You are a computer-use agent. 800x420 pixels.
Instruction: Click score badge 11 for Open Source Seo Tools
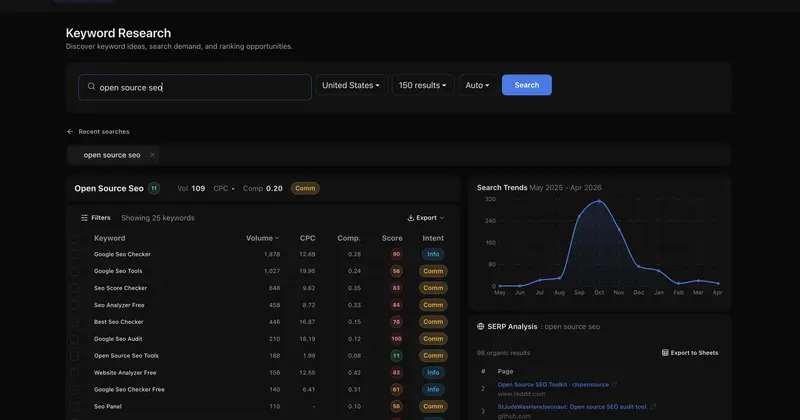[x=396, y=356]
